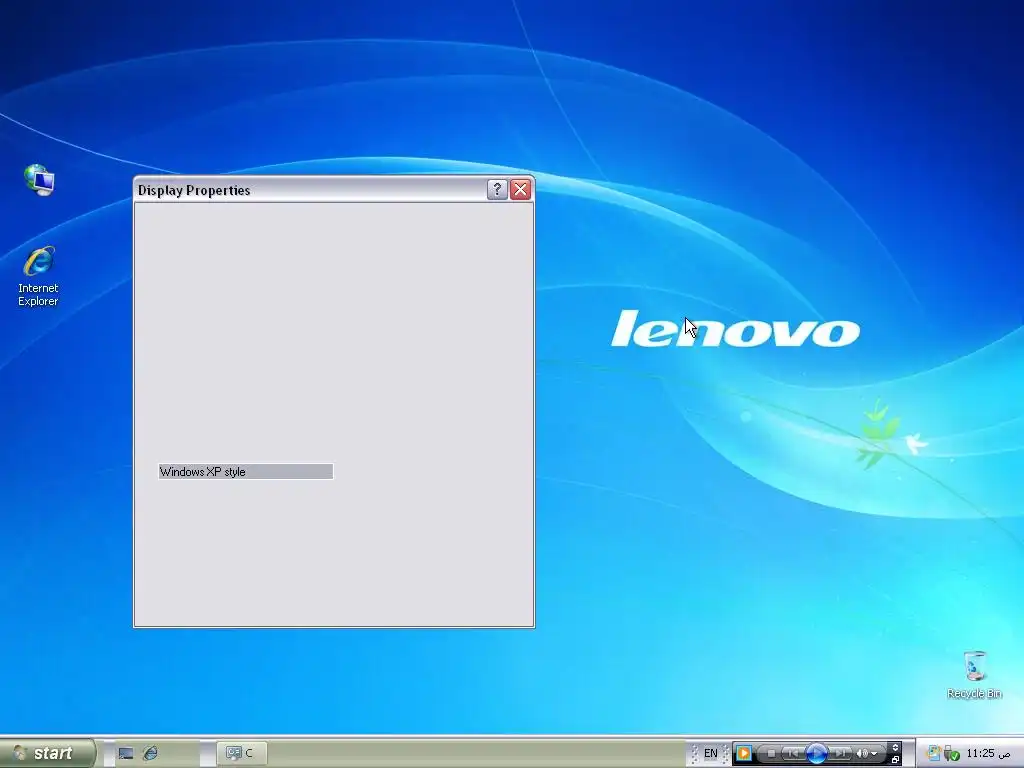The image size is (1024, 768).
Task: Open the Start menu
Action: tap(47, 753)
